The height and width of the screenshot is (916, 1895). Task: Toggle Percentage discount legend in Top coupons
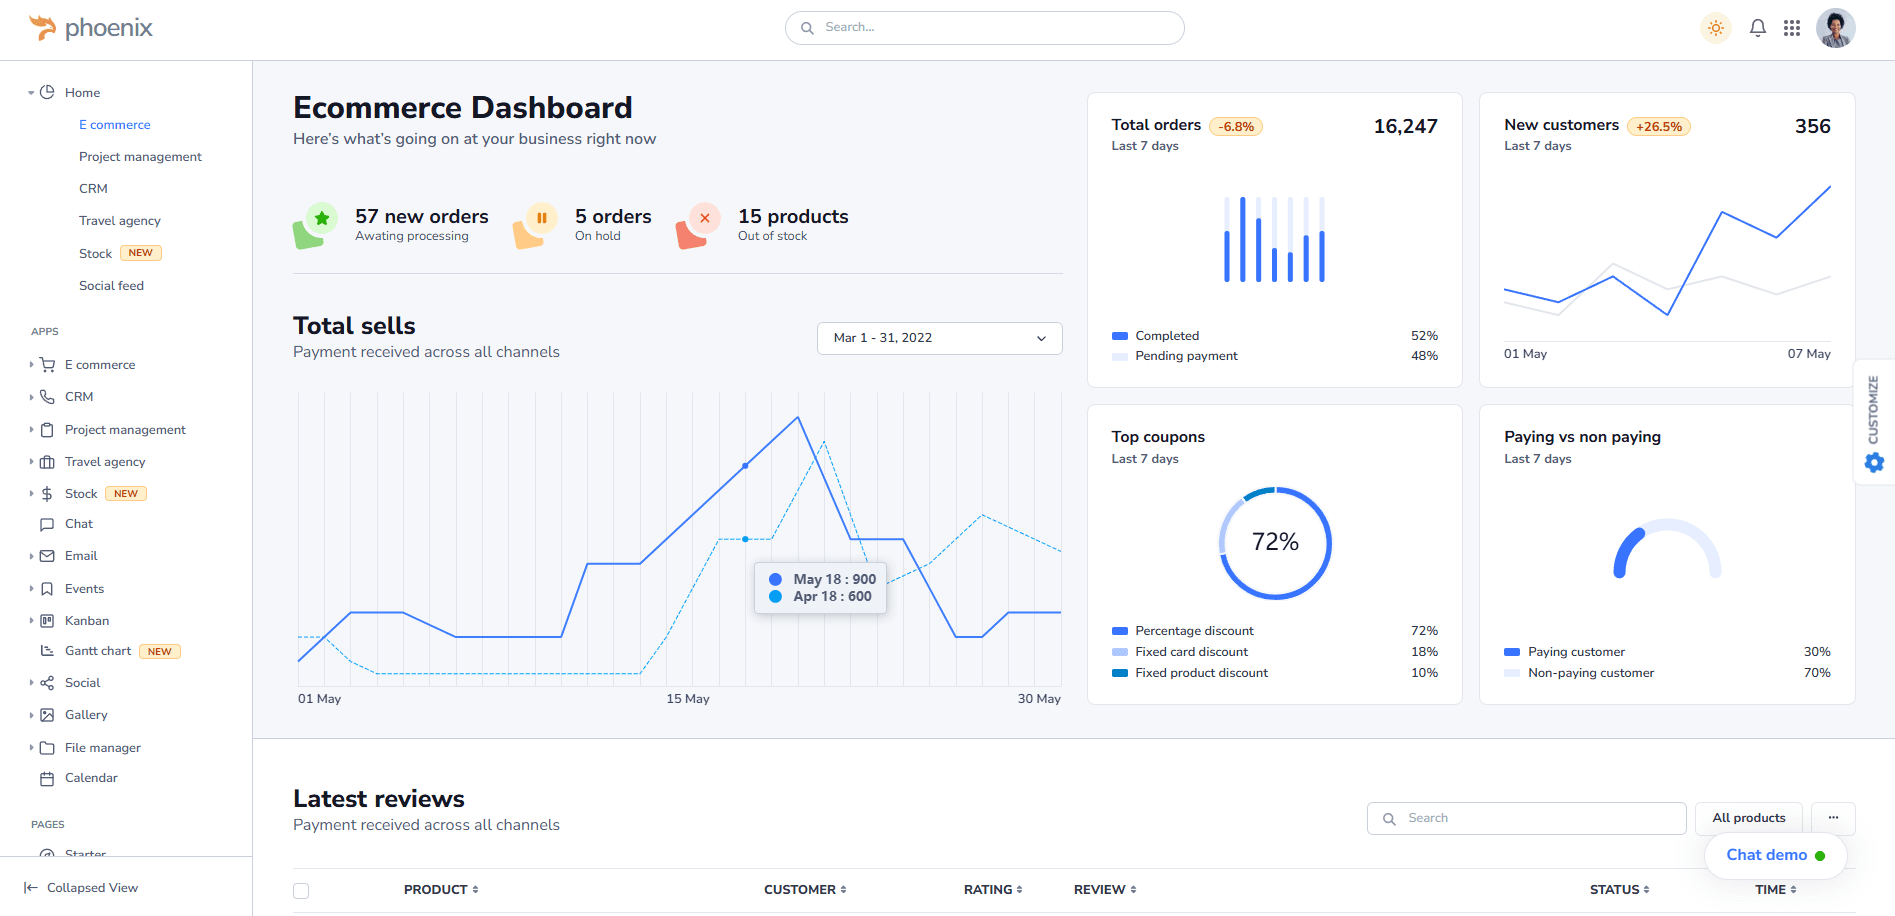1194,630
